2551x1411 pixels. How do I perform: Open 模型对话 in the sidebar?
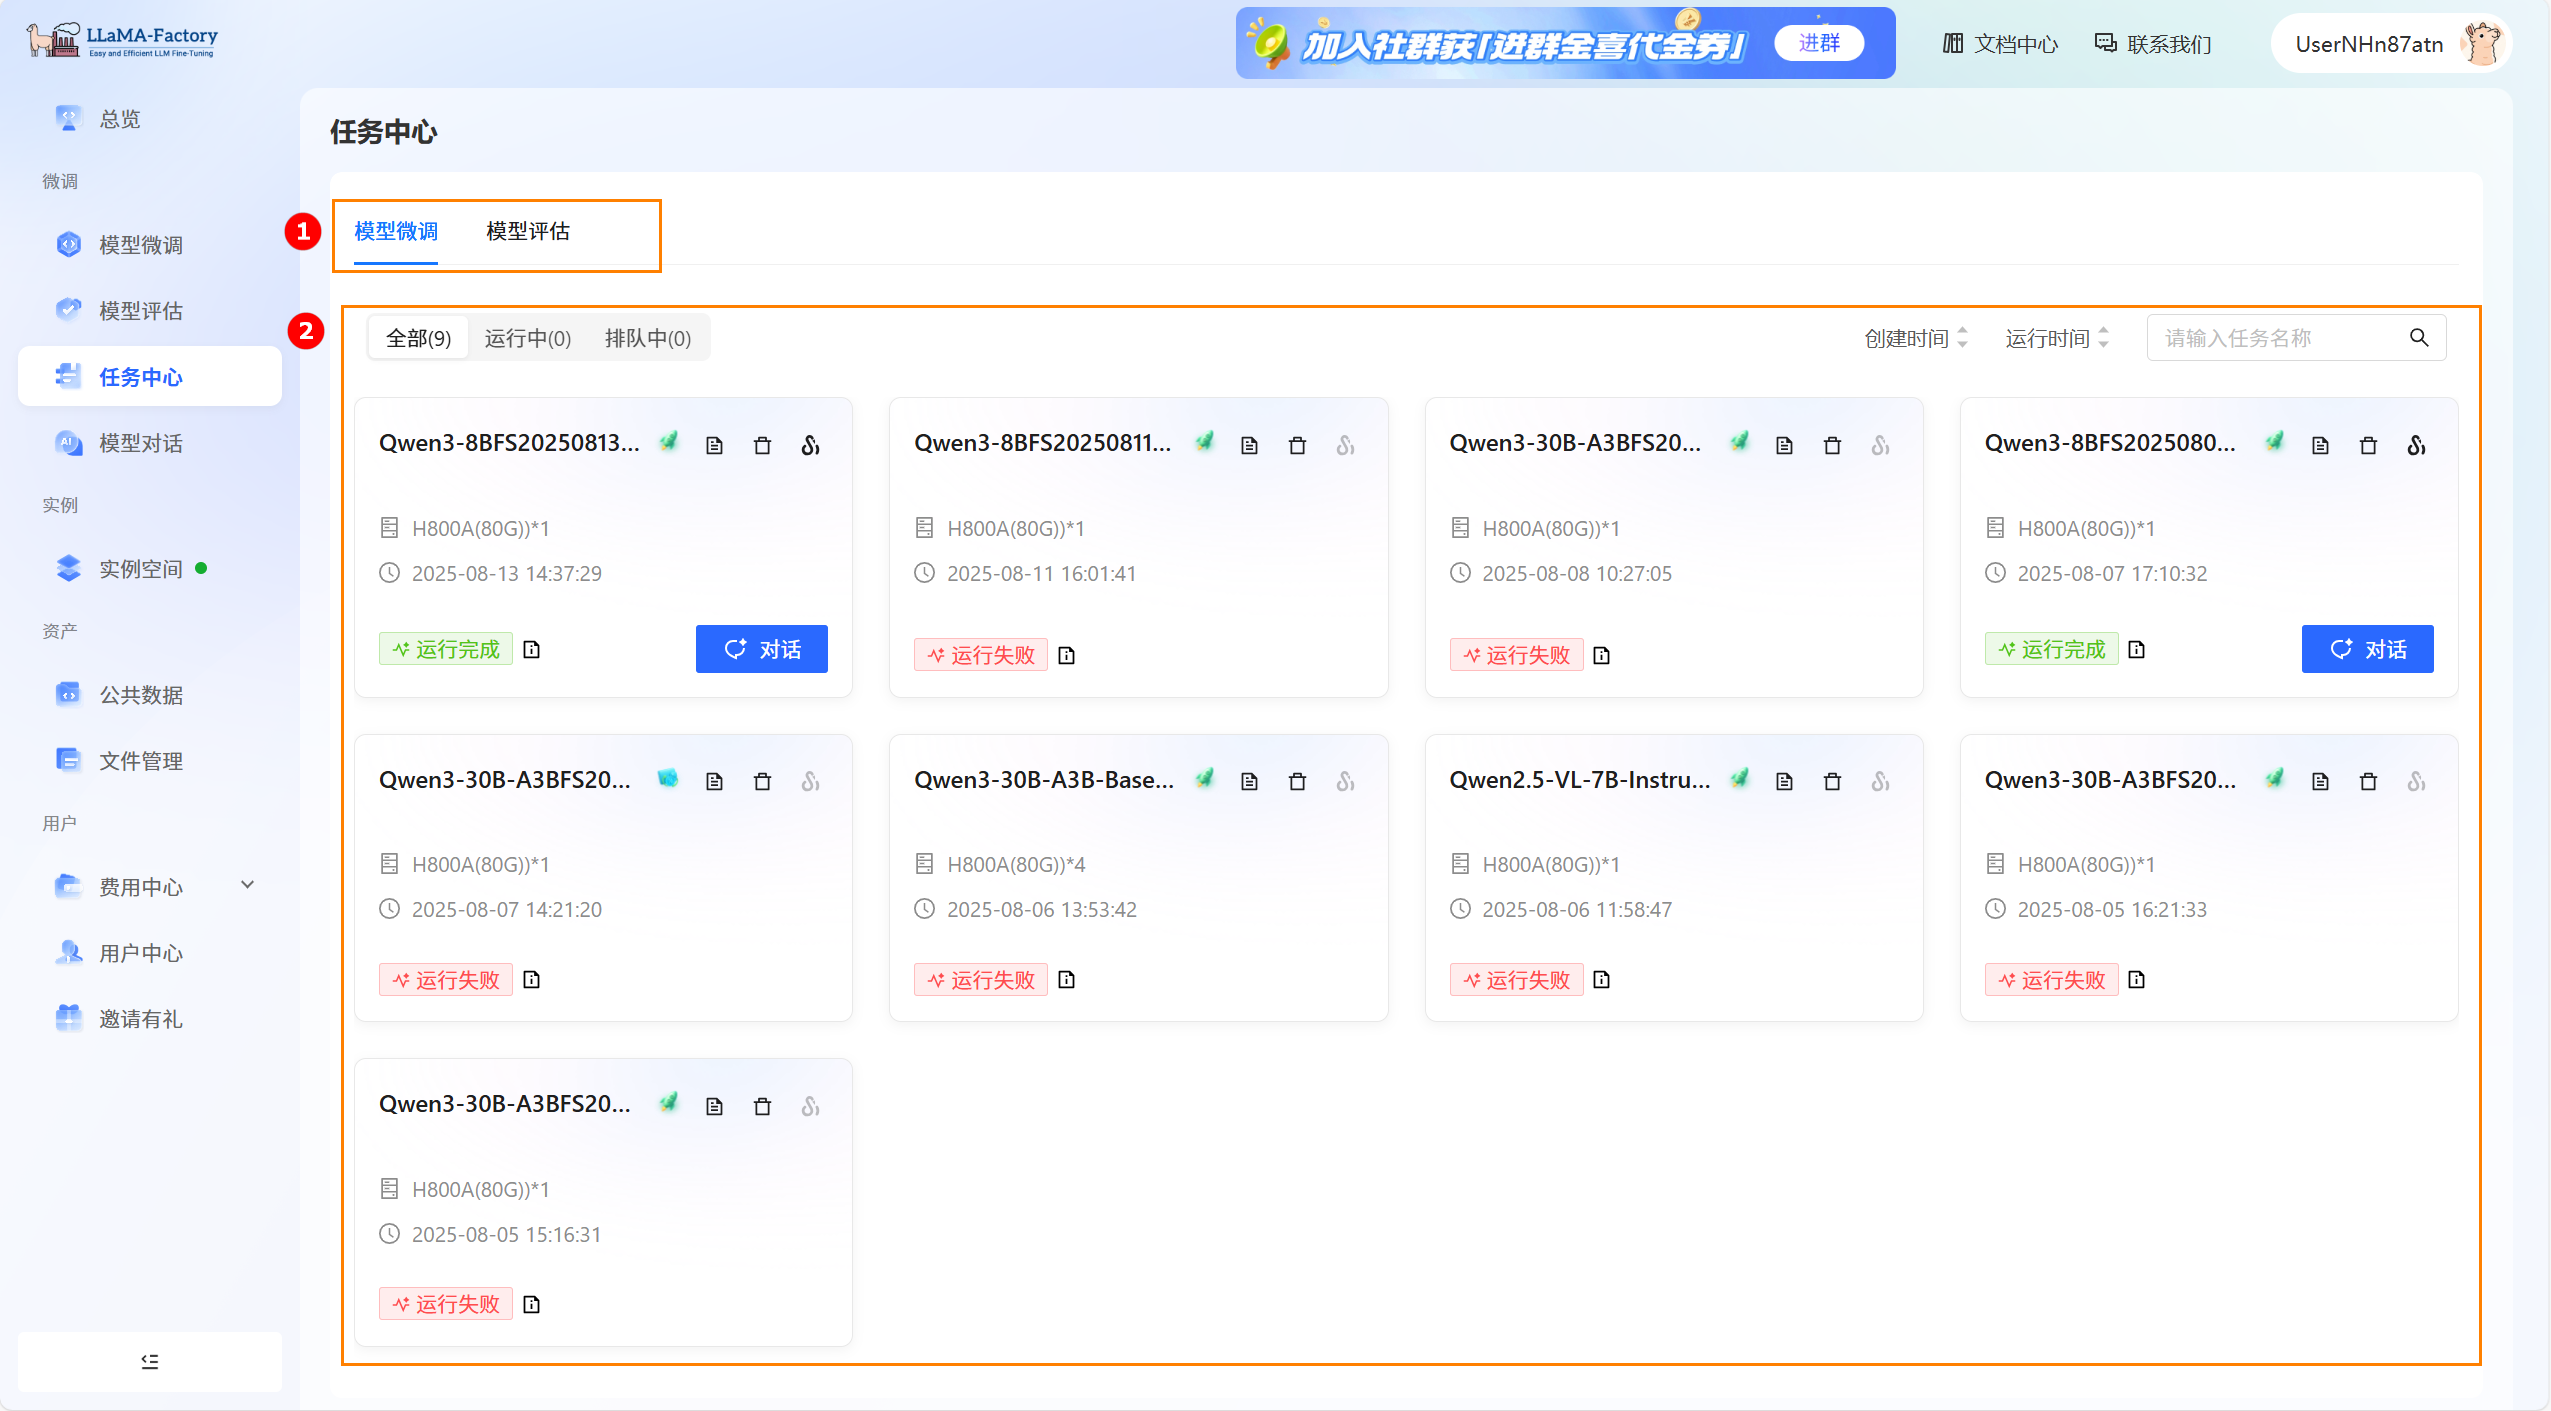click(x=140, y=443)
